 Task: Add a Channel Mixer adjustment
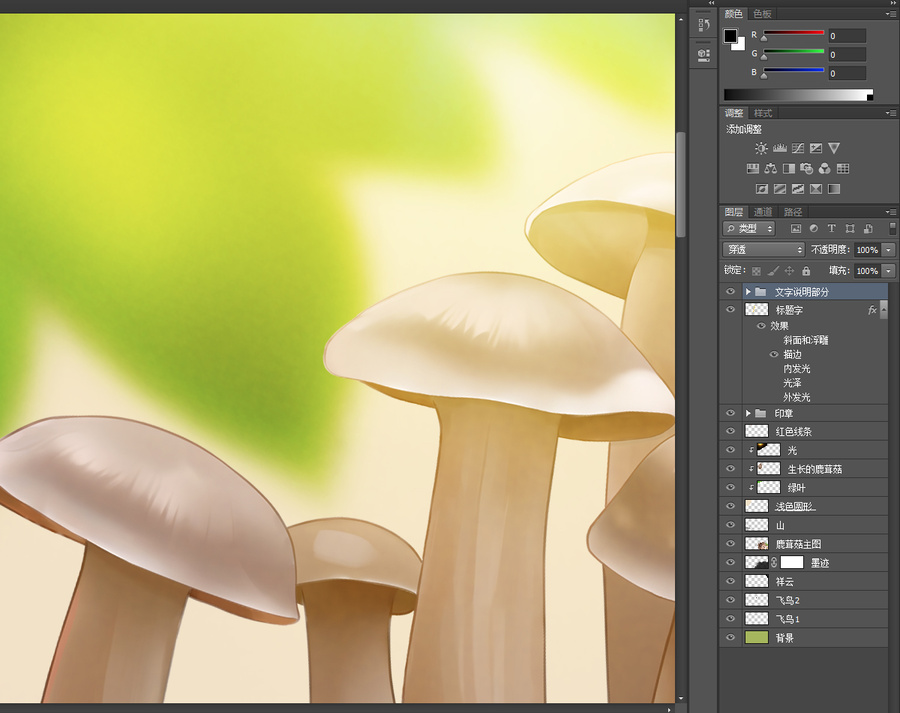825,169
